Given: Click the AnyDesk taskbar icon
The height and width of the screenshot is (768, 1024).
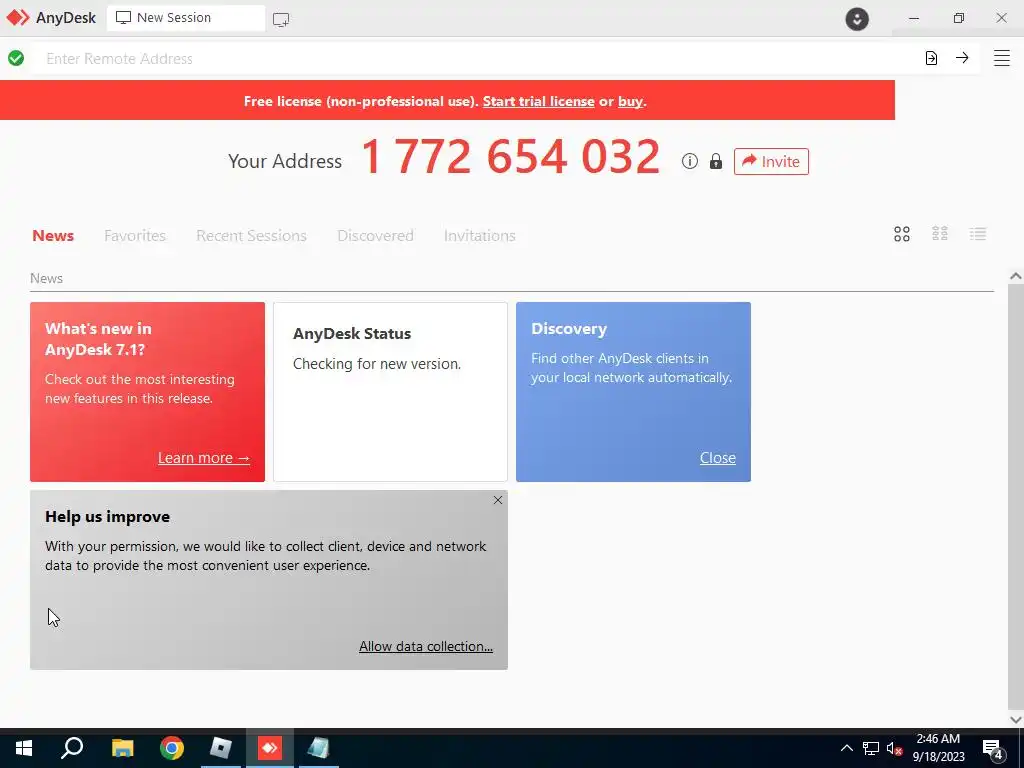Looking at the screenshot, I should point(269,748).
